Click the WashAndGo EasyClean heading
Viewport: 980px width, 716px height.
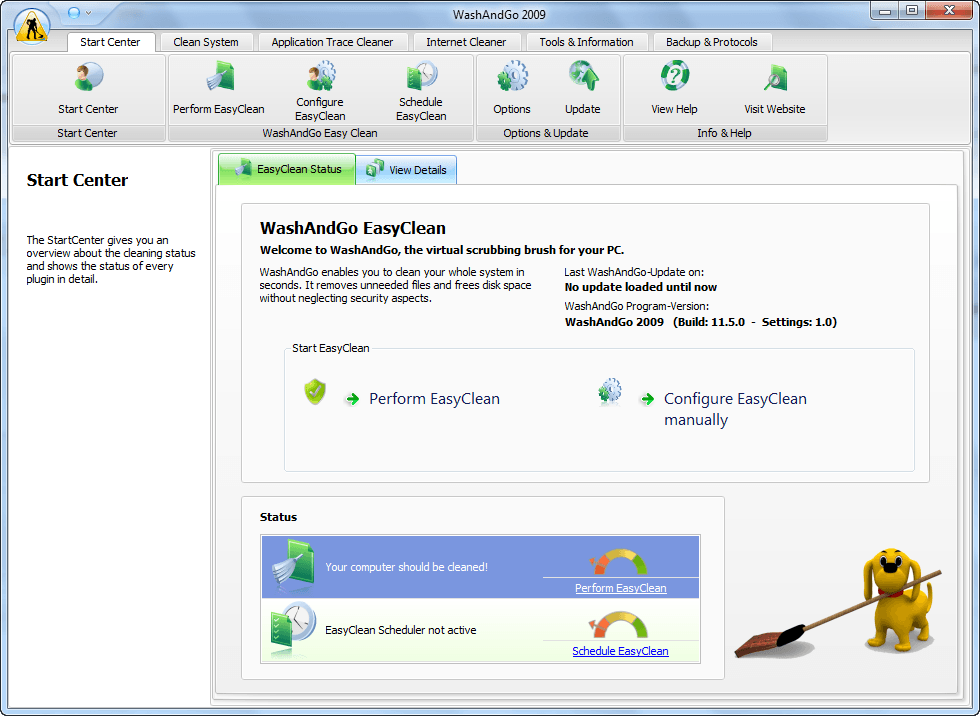(x=352, y=228)
